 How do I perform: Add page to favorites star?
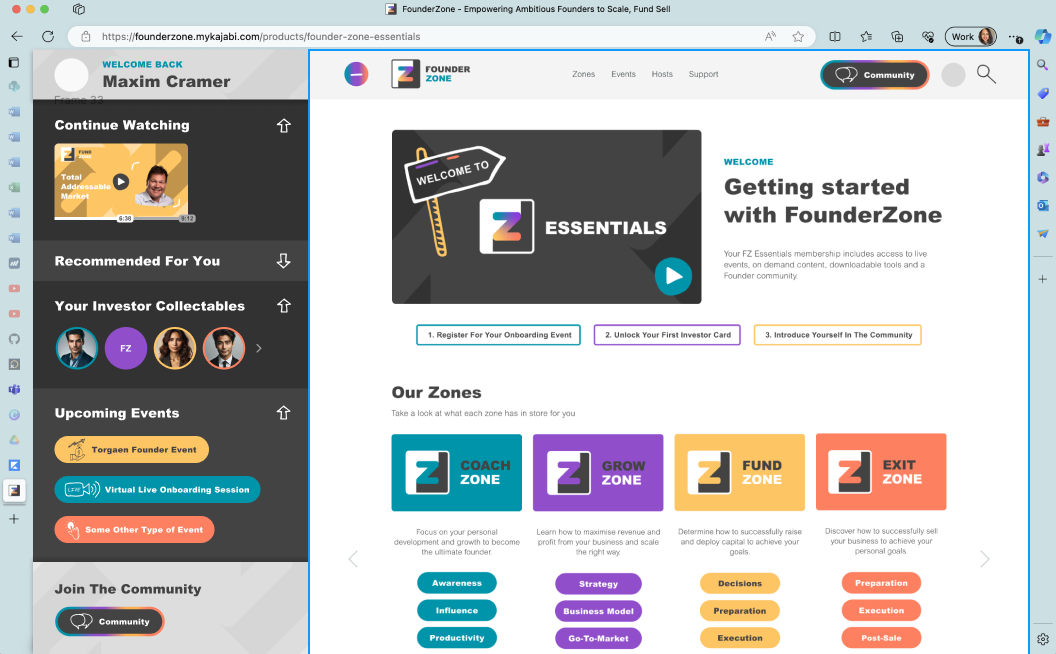(x=798, y=36)
